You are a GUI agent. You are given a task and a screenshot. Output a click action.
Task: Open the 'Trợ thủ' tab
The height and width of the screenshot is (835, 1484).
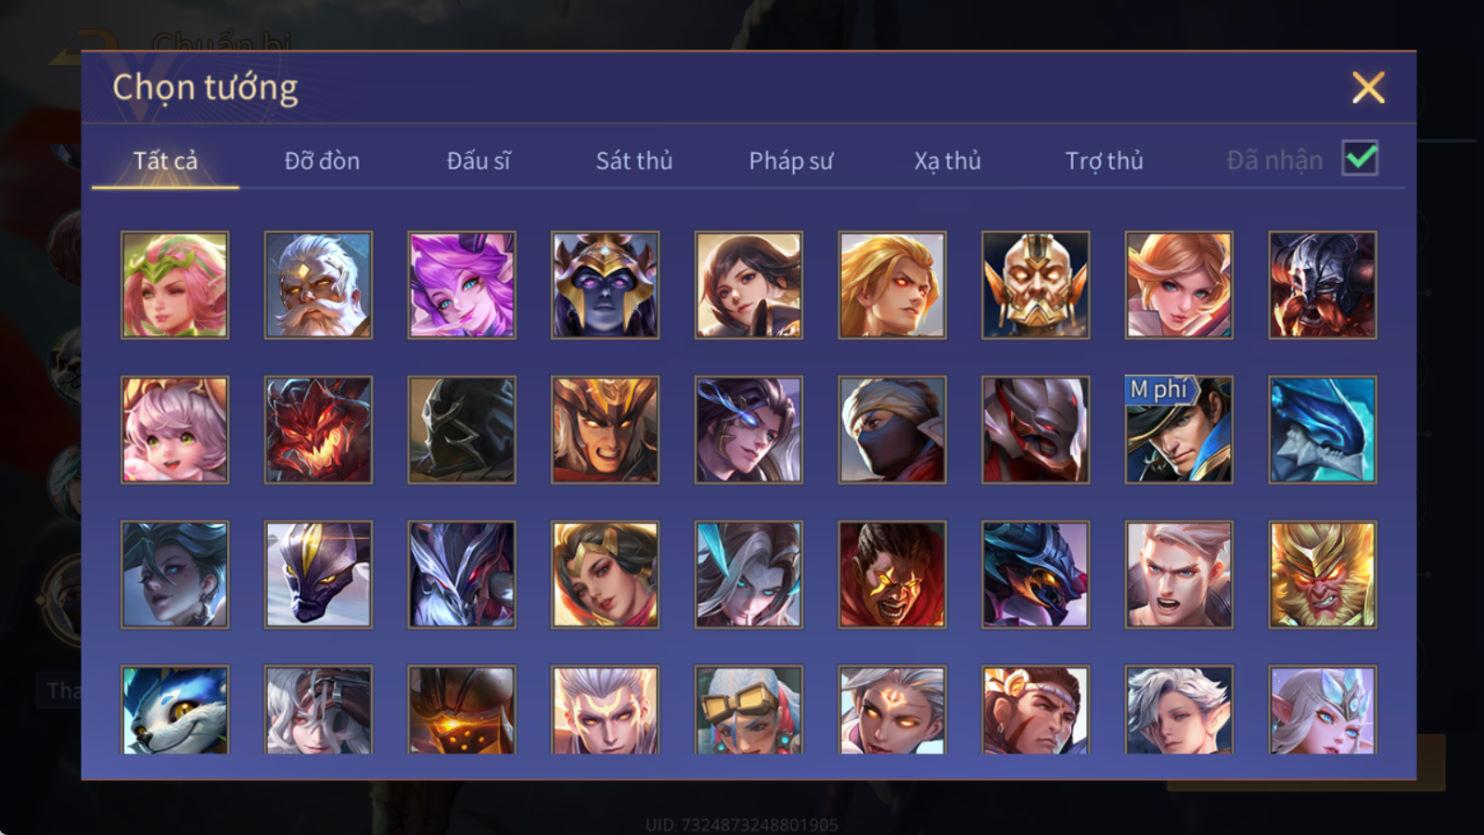click(1104, 160)
